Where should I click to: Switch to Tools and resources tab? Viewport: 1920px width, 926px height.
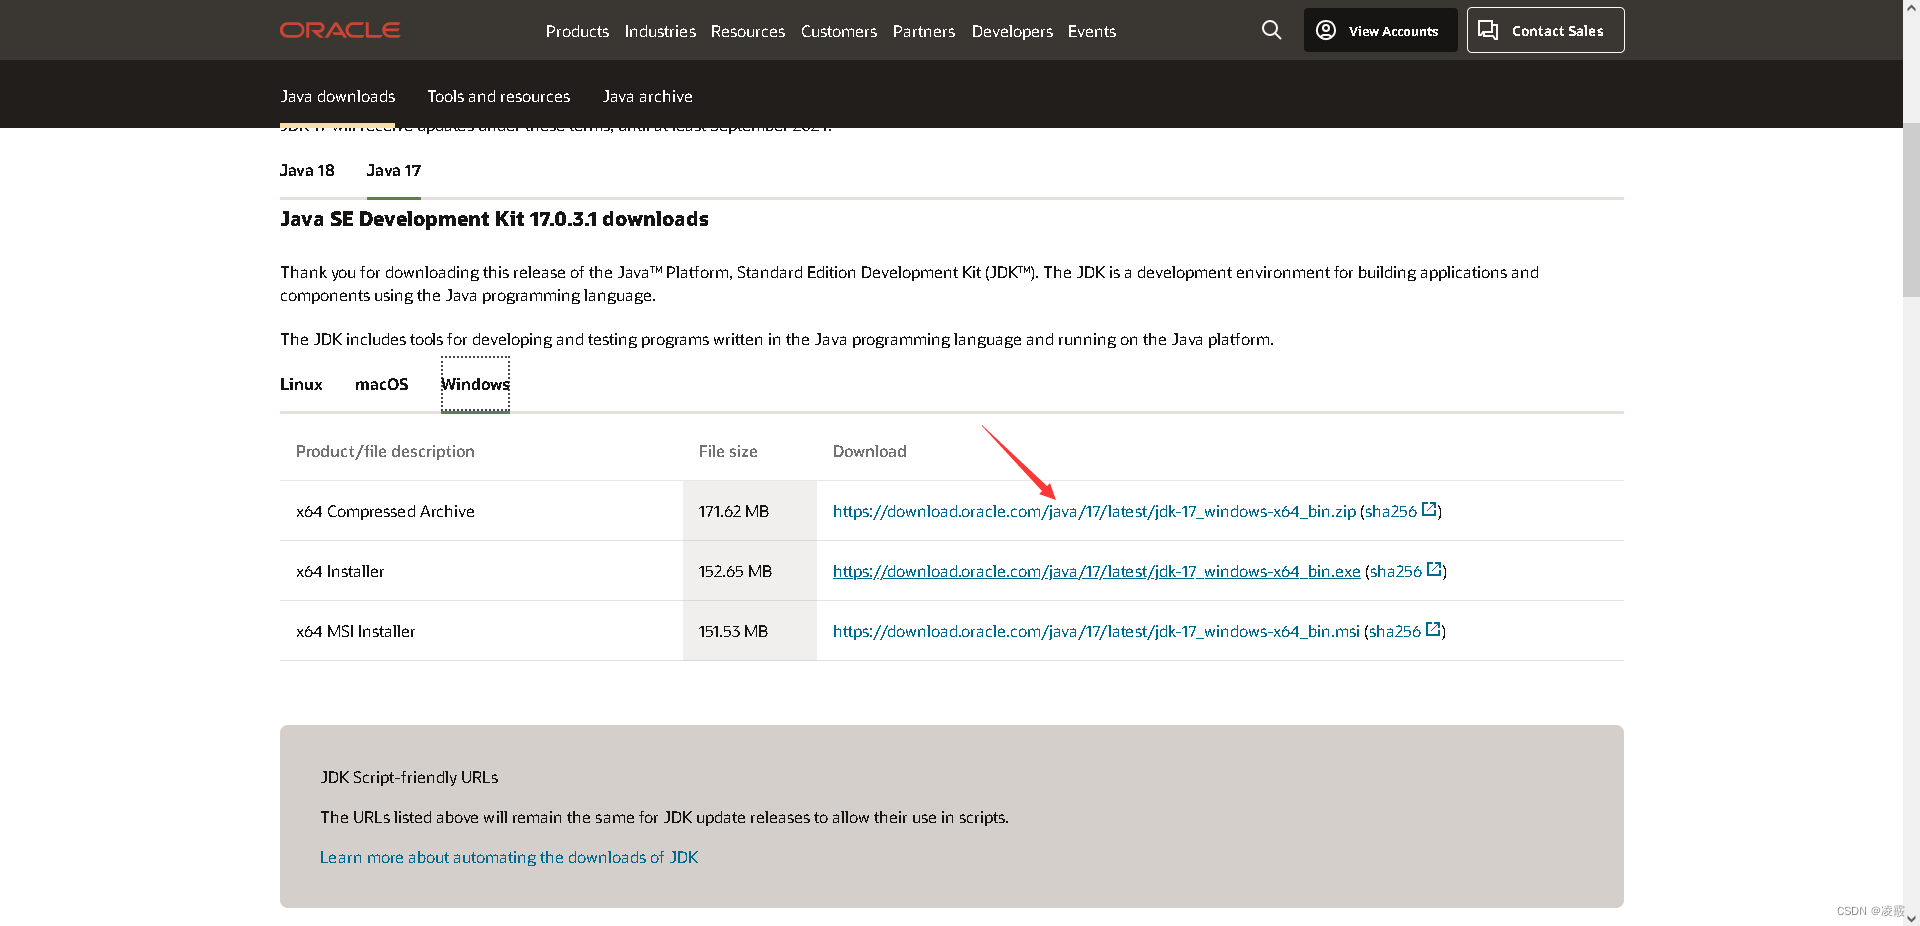[499, 96]
